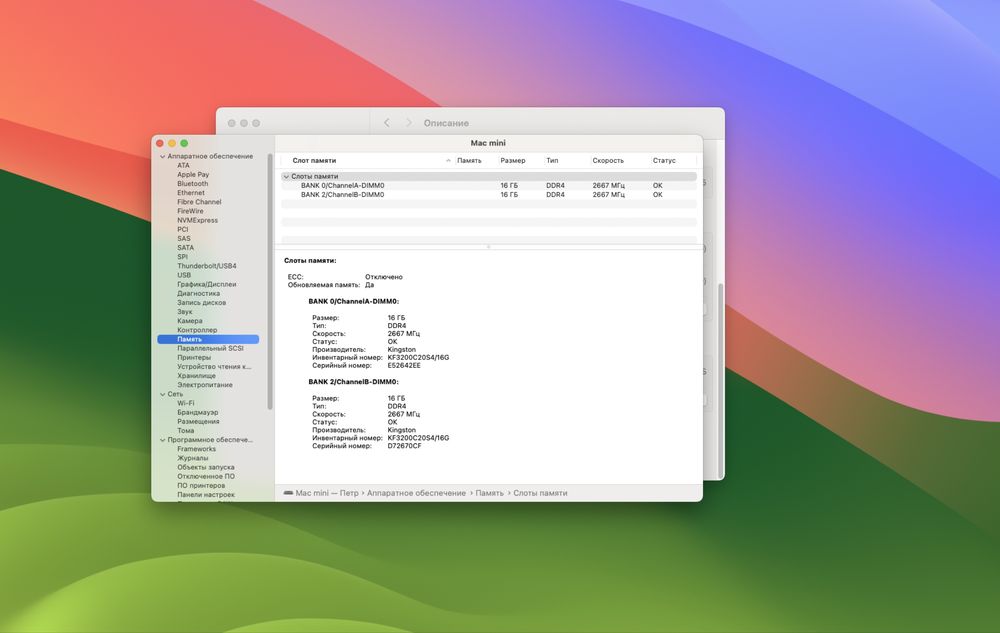
Task: Open Apple Pay in the sidebar
Action: coord(193,175)
